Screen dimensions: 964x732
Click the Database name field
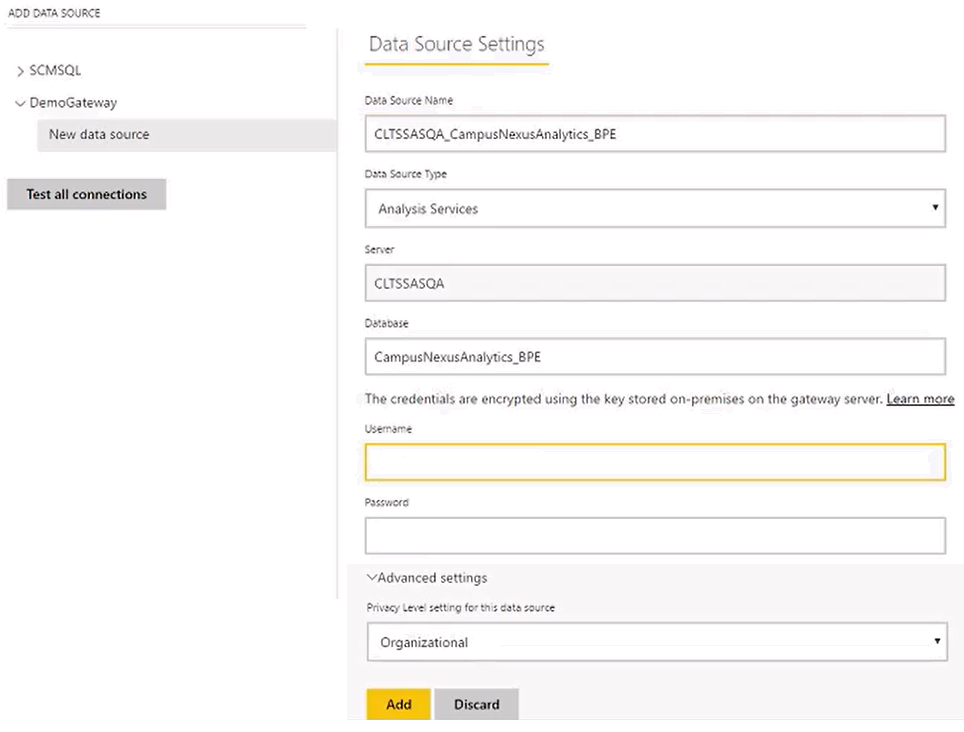coord(655,356)
